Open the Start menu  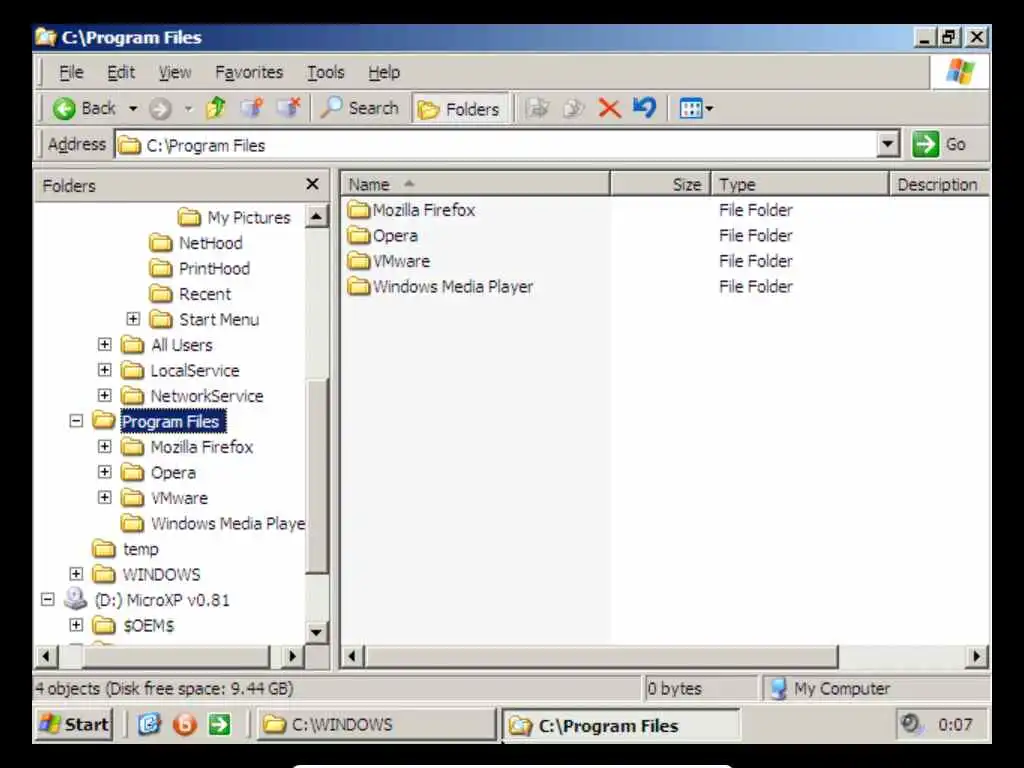(x=73, y=724)
